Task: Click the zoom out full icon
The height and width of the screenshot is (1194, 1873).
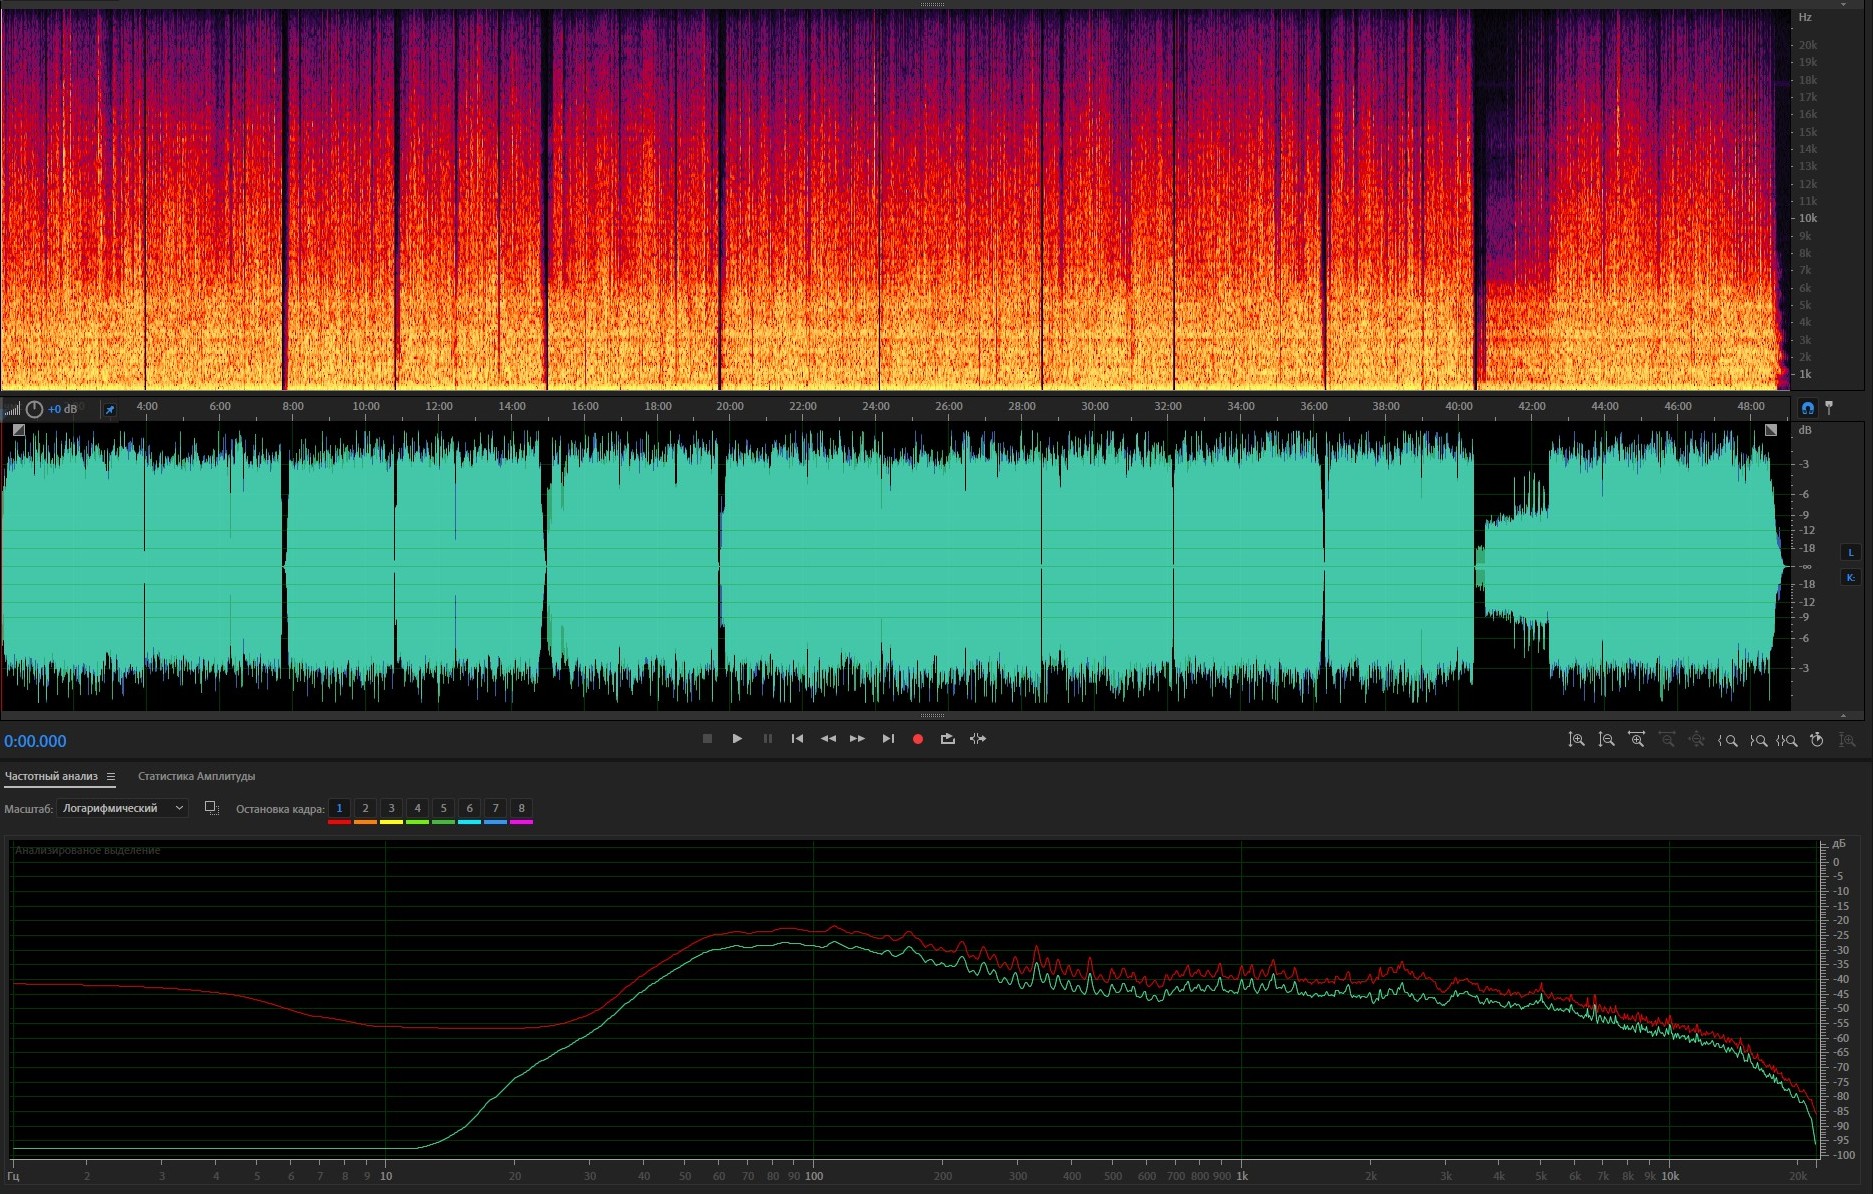Action: [x=1697, y=740]
